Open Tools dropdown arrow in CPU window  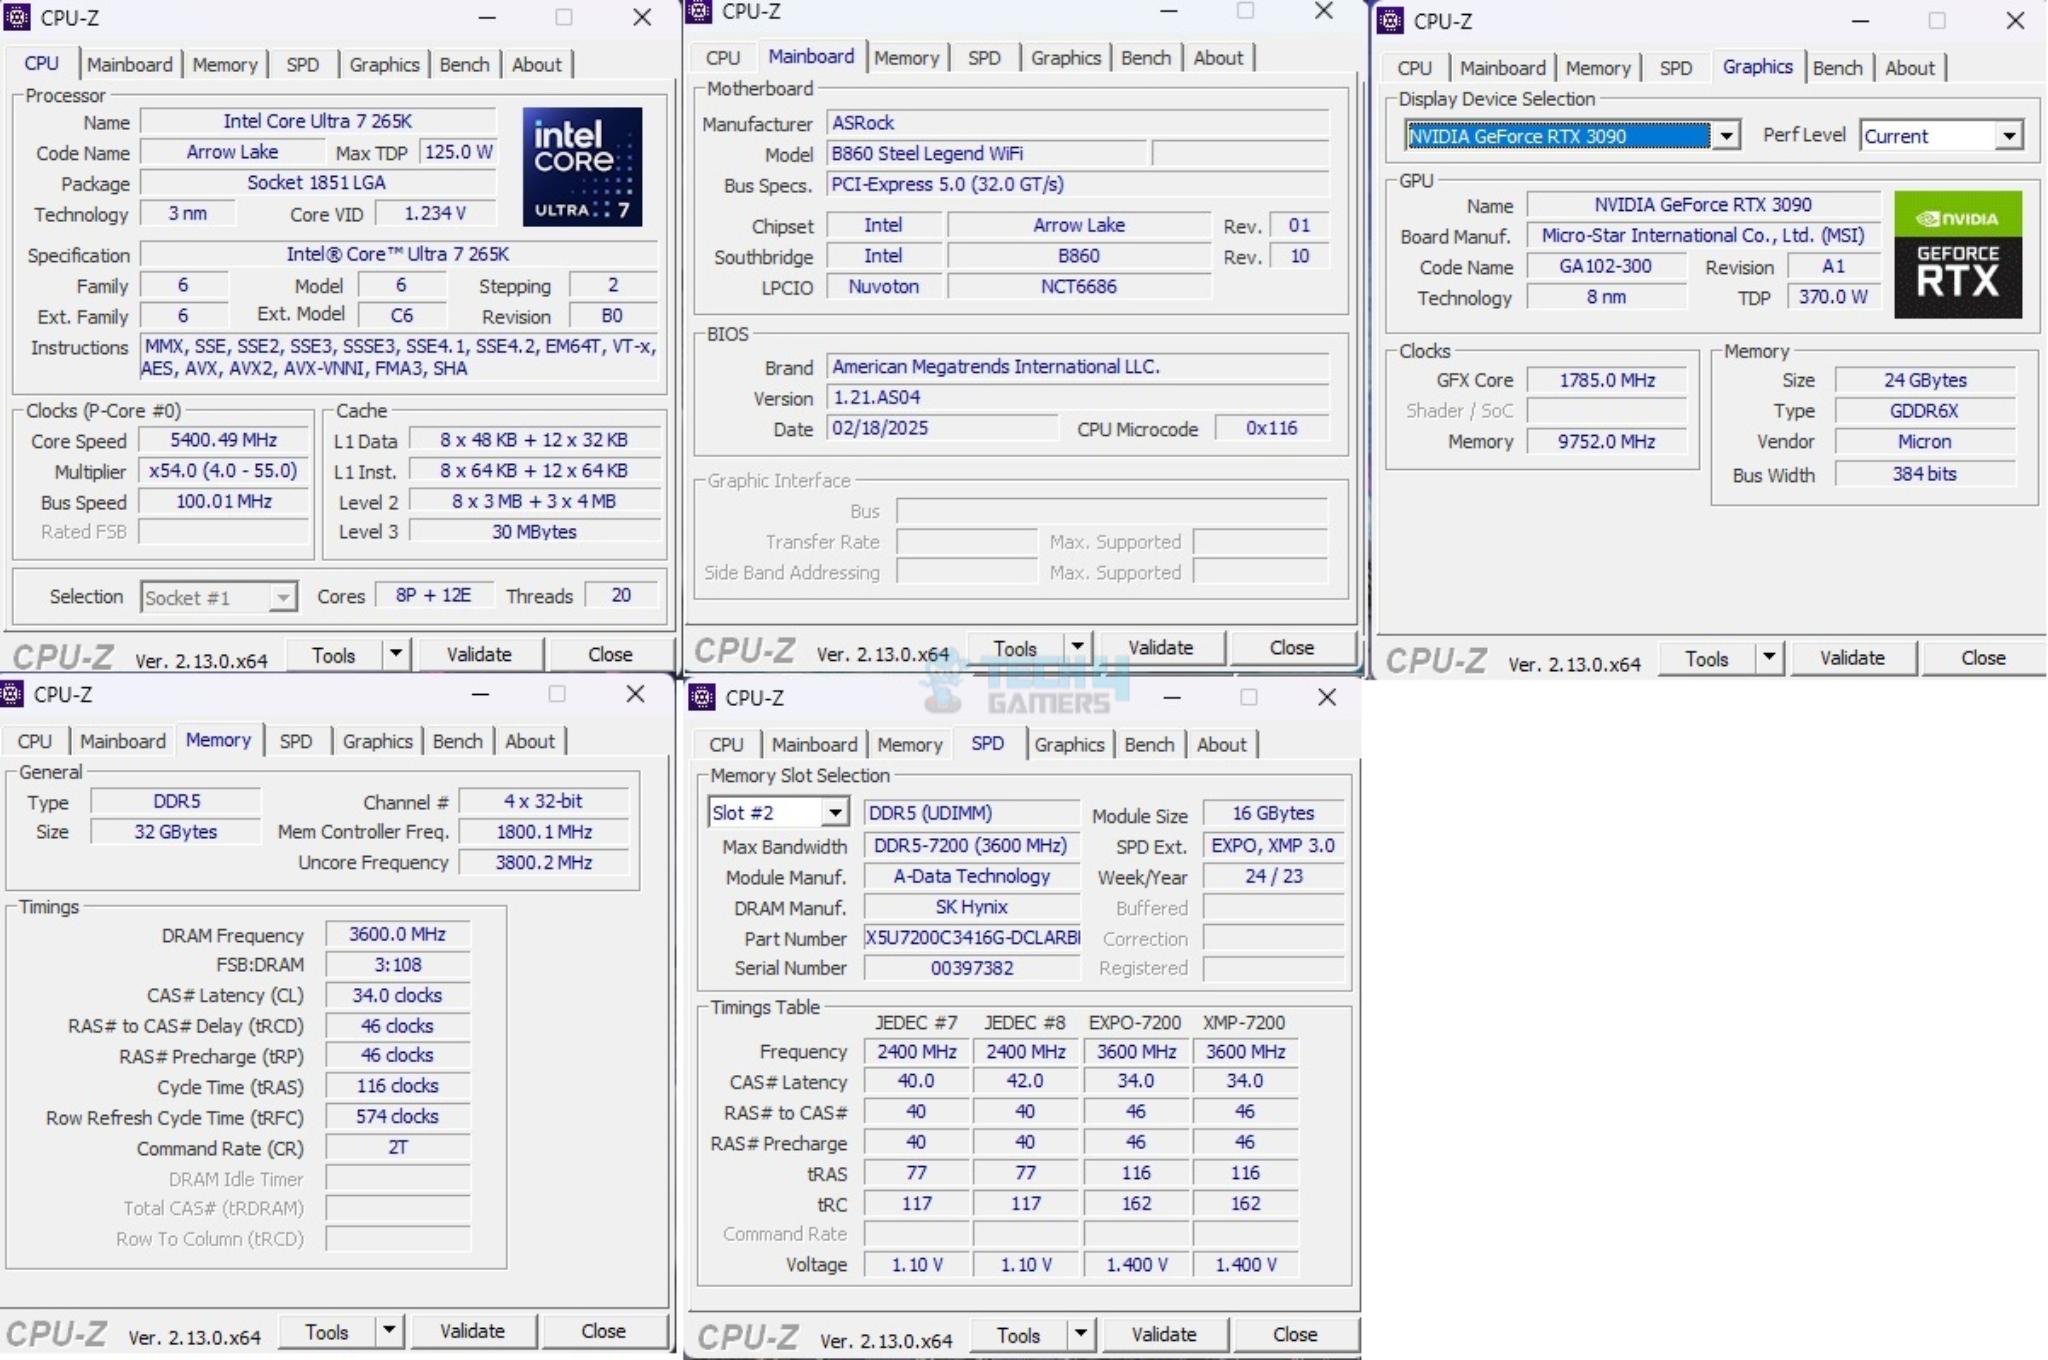(396, 654)
